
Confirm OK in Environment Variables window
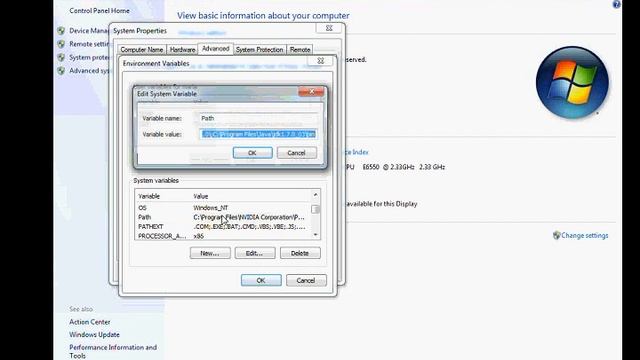point(261,280)
